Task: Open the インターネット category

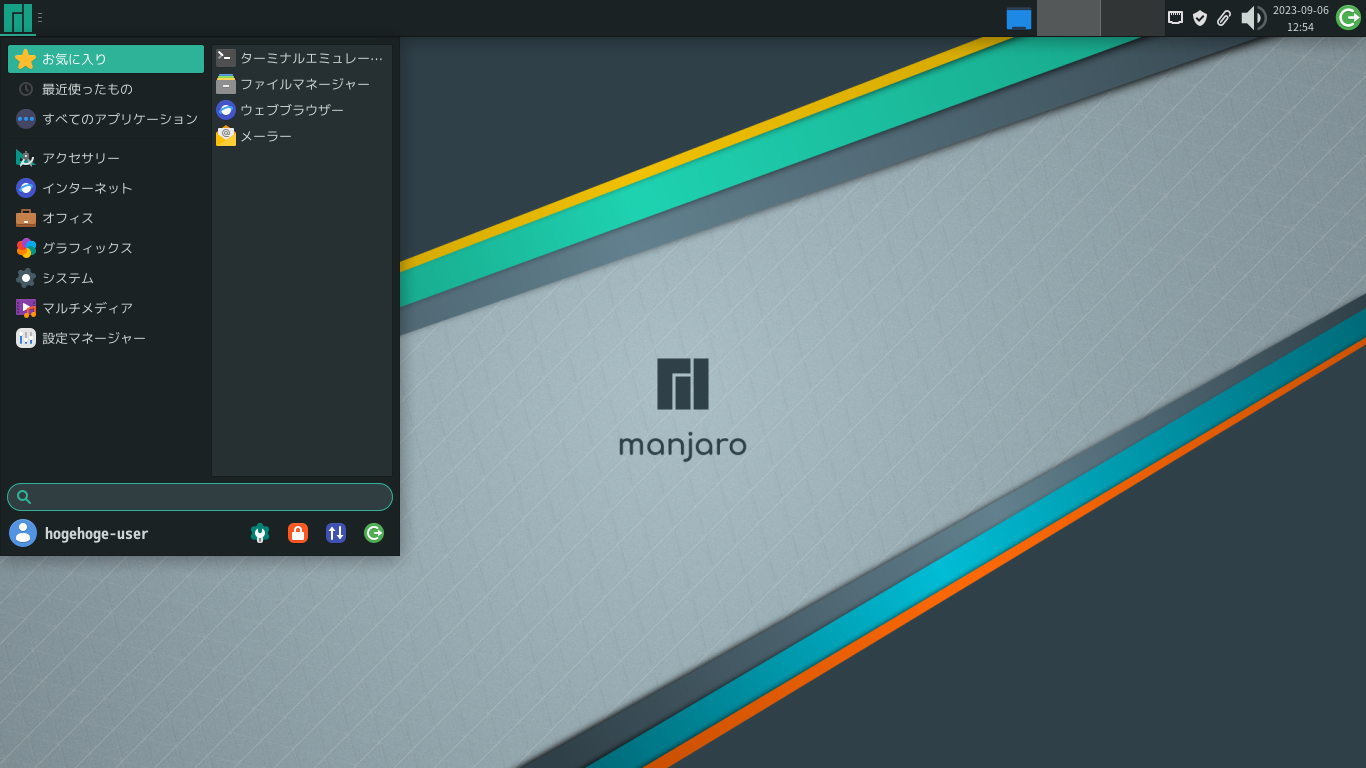Action: (x=106, y=188)
